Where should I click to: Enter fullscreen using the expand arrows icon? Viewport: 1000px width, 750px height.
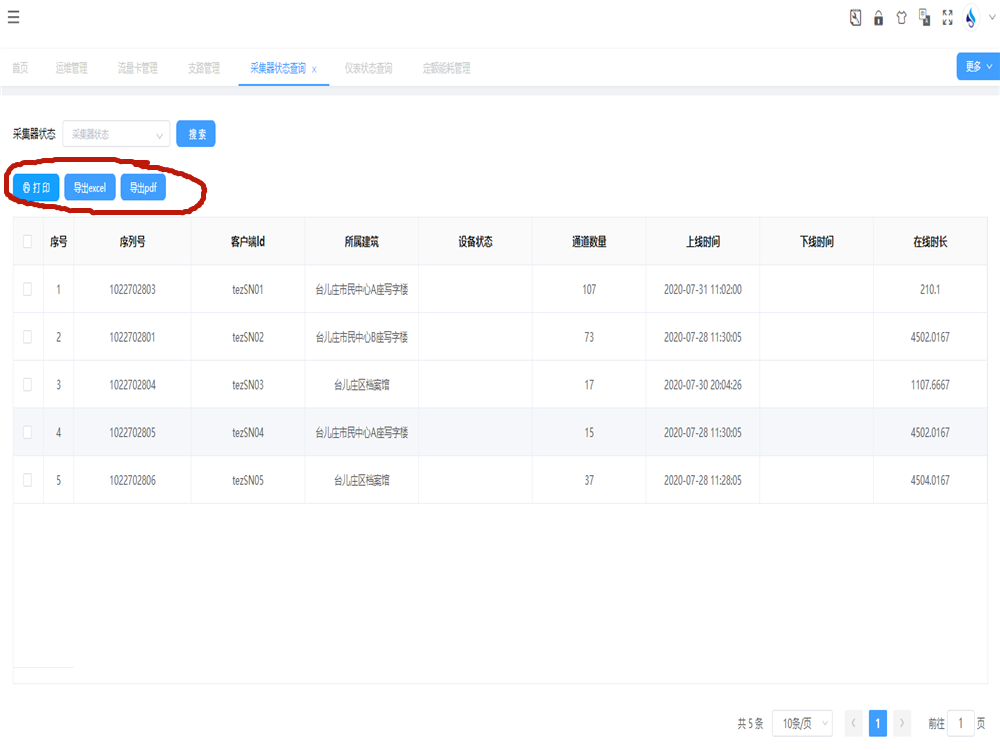948,17
